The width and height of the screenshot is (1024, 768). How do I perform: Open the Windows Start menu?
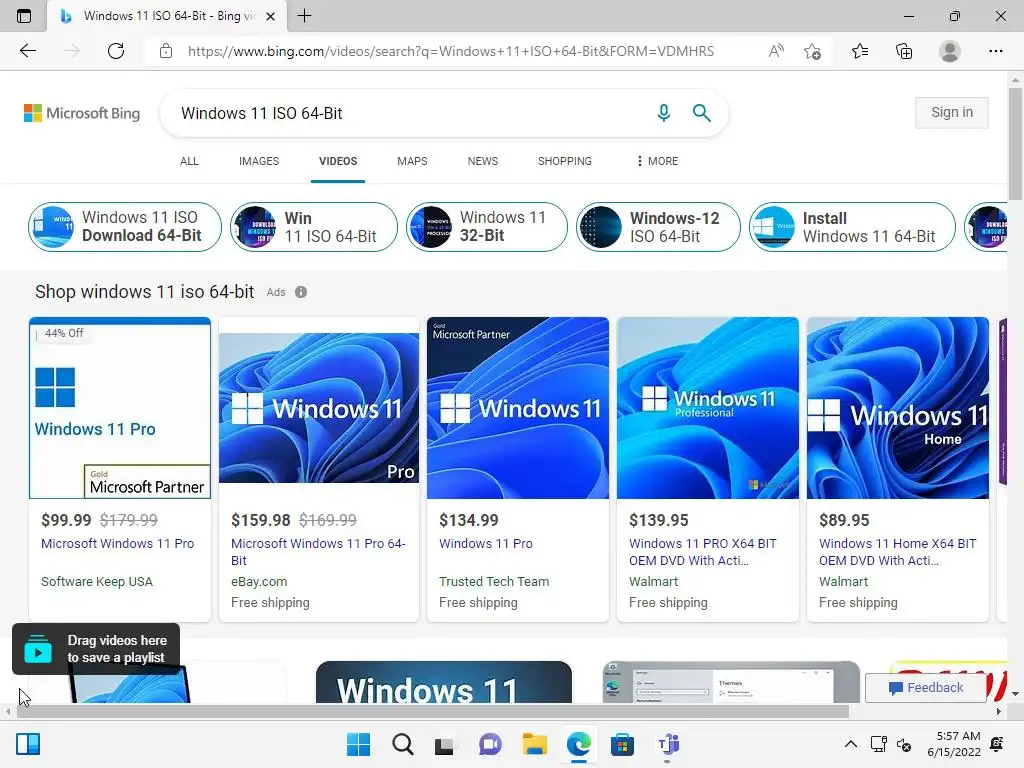(359, 744)
